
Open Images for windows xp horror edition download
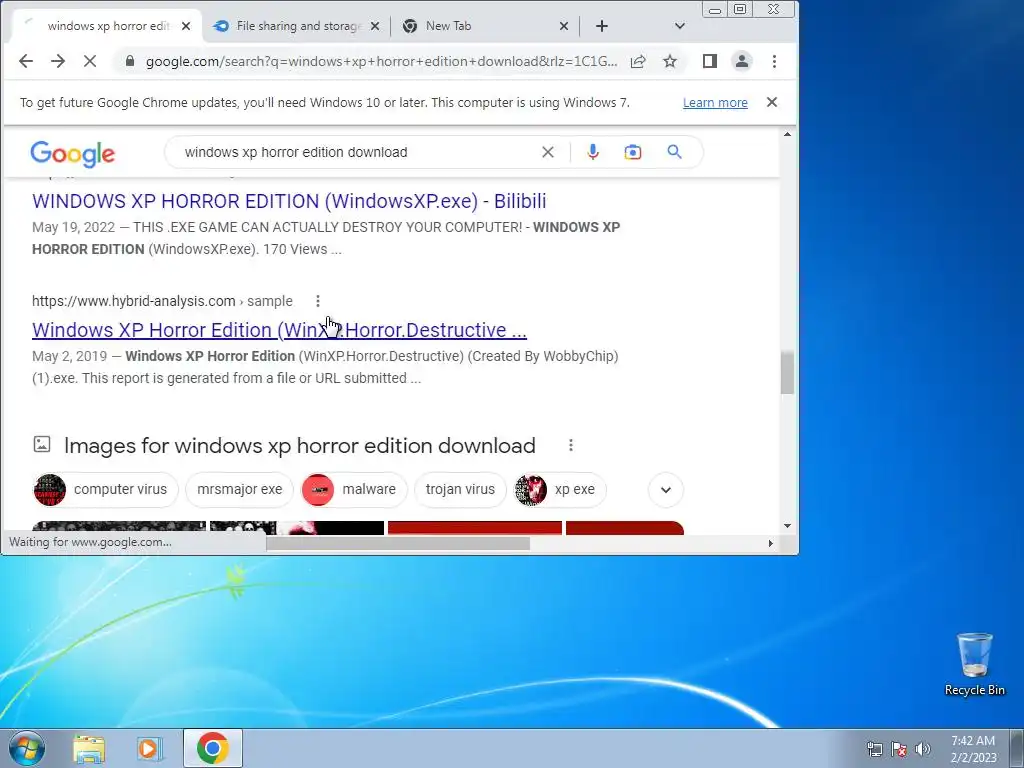point(300,445)
